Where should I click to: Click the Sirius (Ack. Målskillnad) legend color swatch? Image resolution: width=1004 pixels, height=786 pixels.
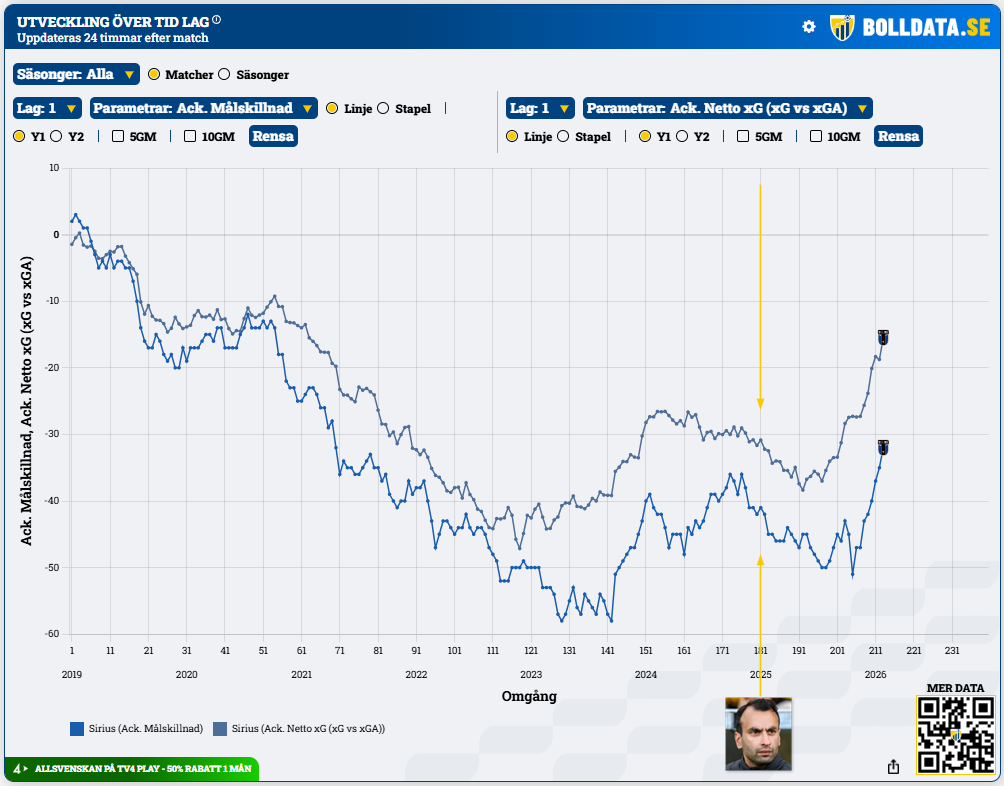coord(76,729)
